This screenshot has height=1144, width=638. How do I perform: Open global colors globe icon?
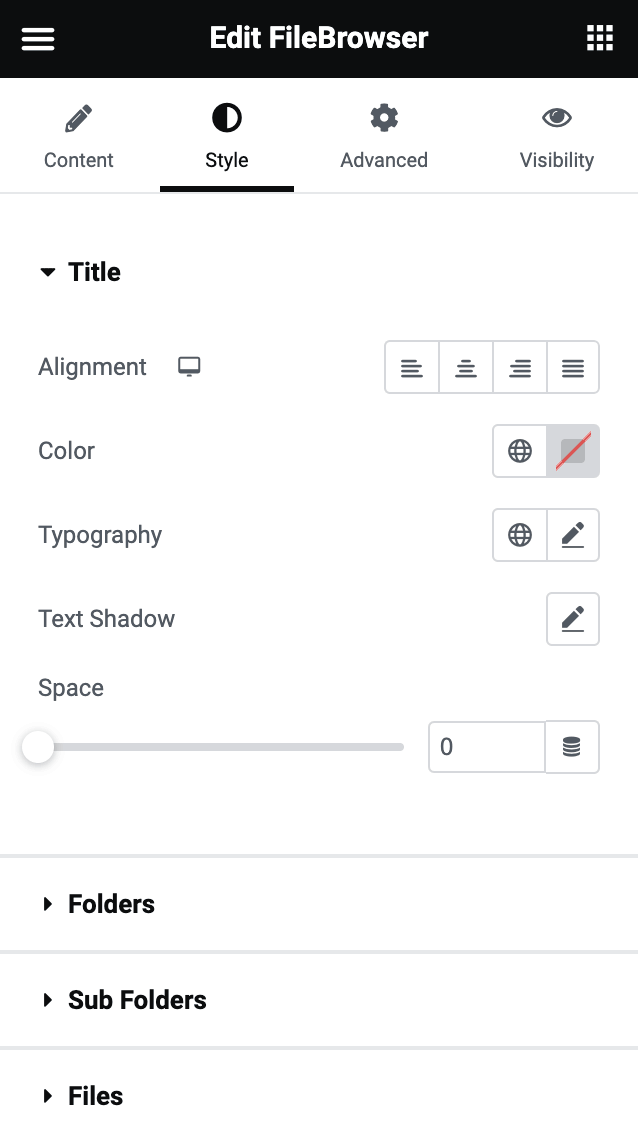point(520,451)
